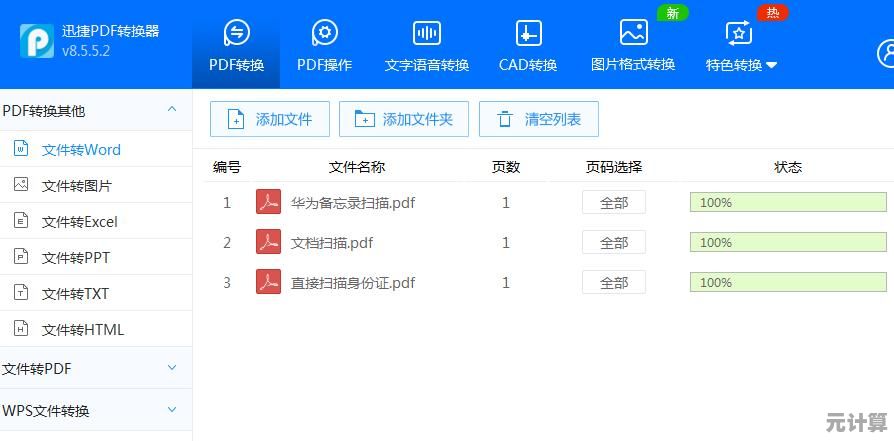
Task: Switch to 文件转图片 conversion
Action: [77, 186]
